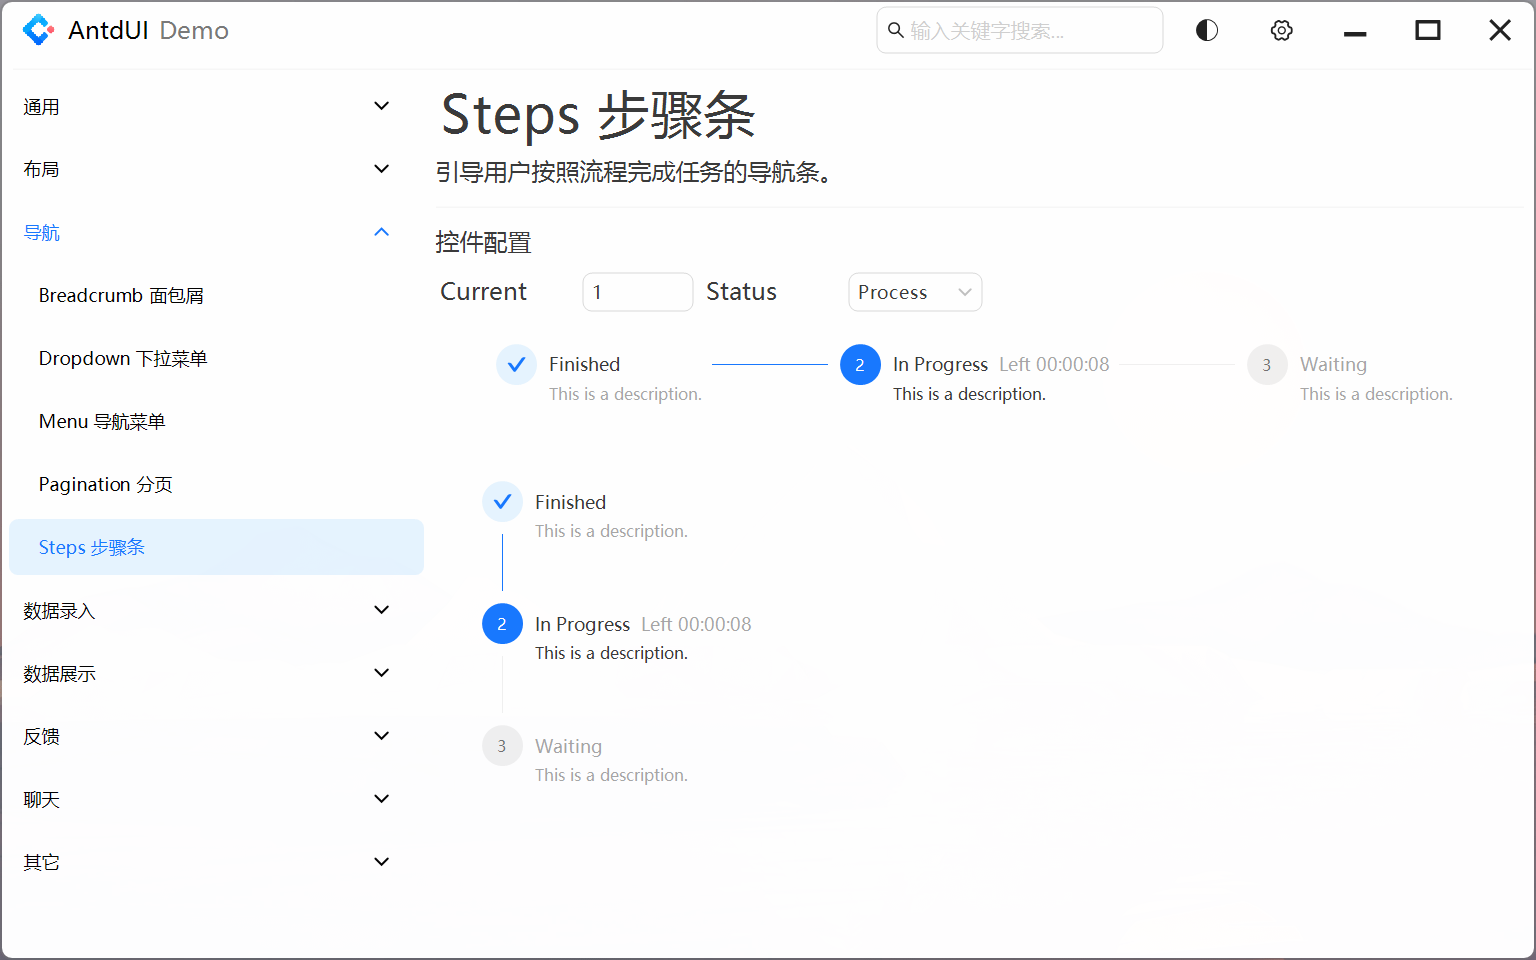Select Pagination 分页 in the sidebar
Viewport: 1536px width, 960px height.
105,484
